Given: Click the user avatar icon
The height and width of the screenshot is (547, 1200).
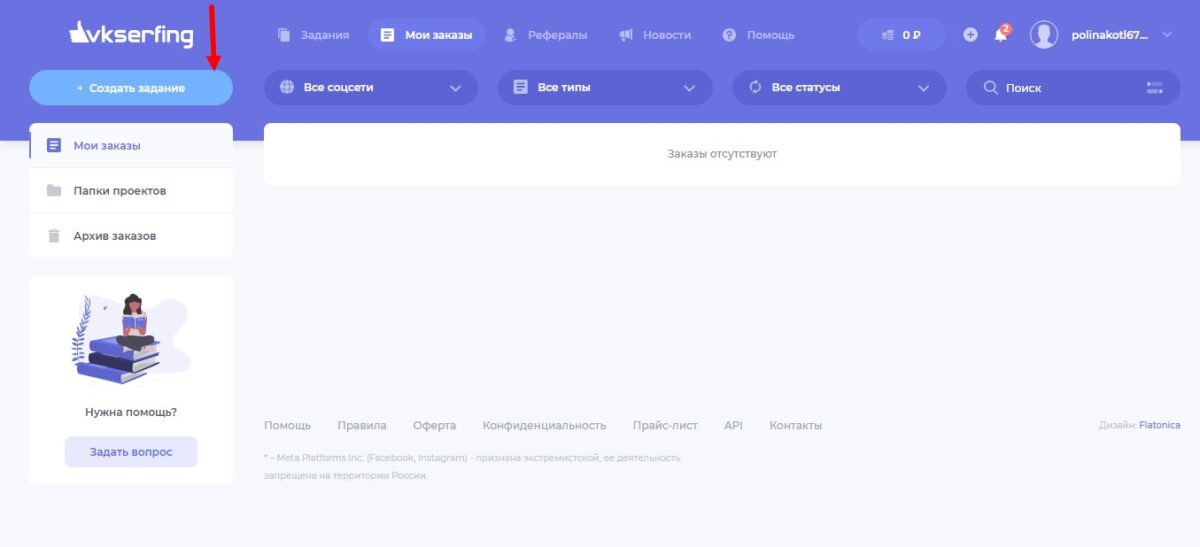Looking at the screenshot, I should tap(1044, 35).
